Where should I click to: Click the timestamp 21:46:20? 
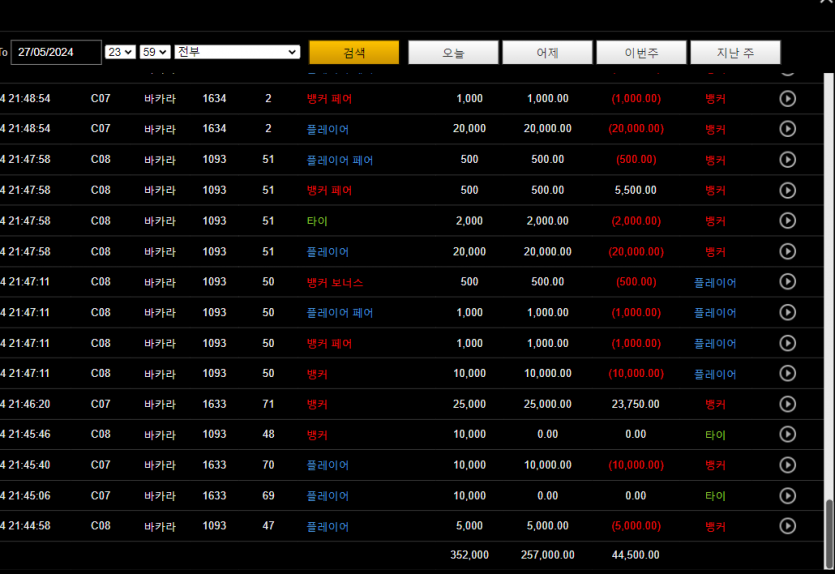tap(29, 404)
